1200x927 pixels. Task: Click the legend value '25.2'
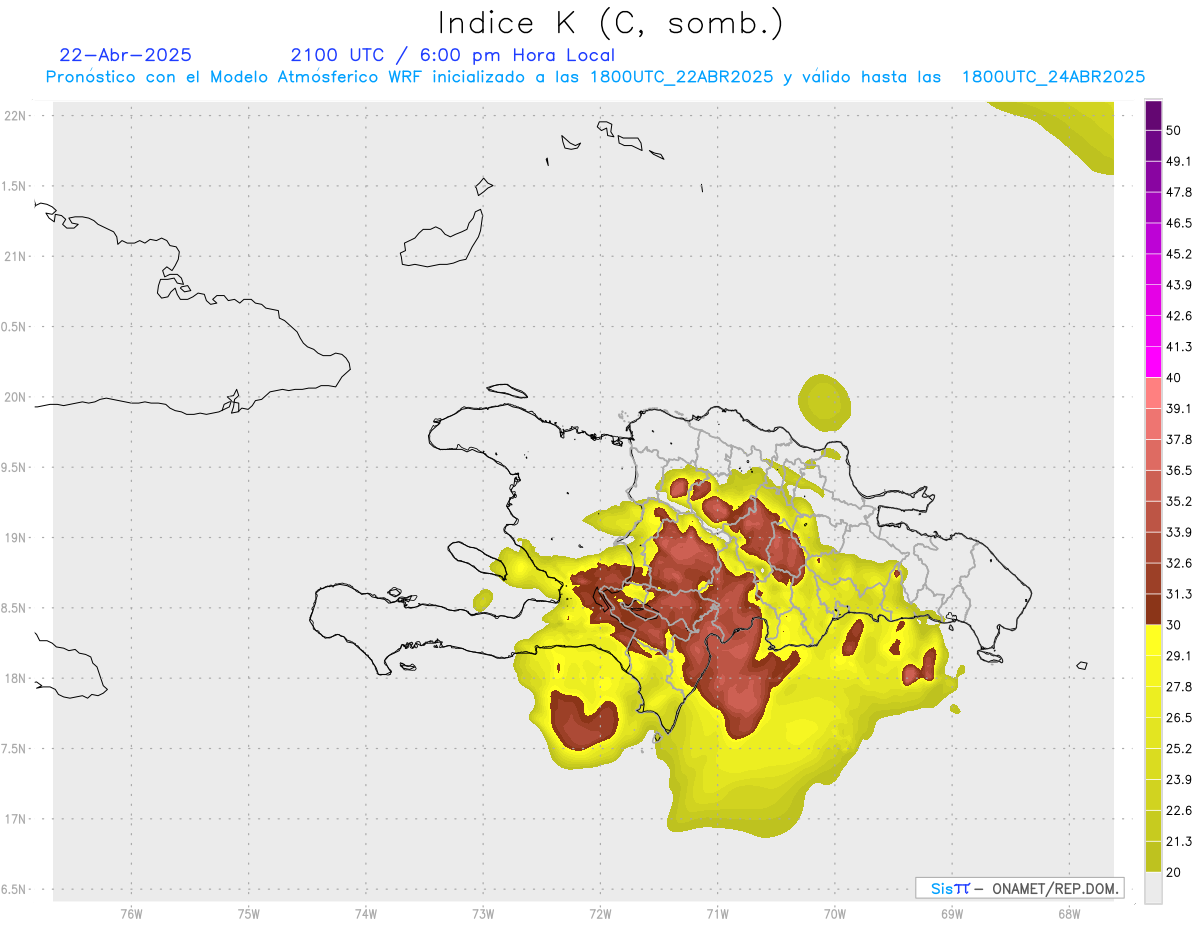tap(1179, 749)
